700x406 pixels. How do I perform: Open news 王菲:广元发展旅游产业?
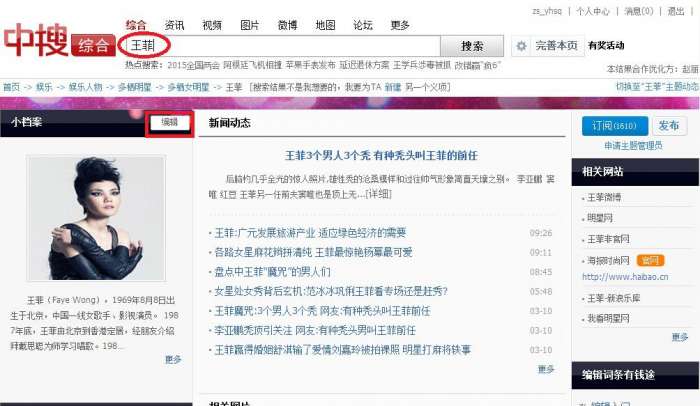pyautogui.click(x=310, y=233)
